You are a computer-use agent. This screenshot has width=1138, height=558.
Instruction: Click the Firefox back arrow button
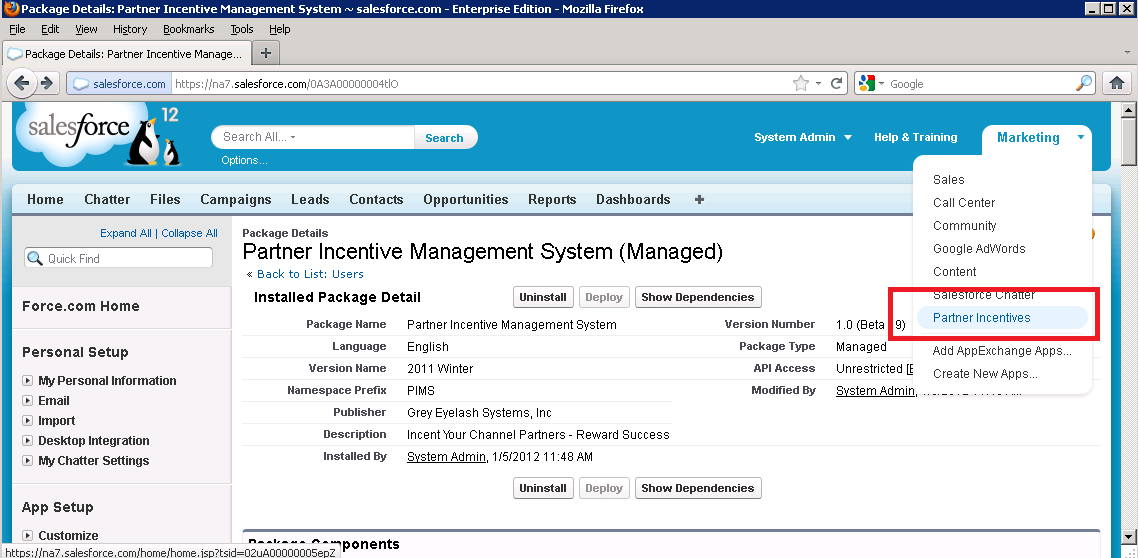pos(23,84)
